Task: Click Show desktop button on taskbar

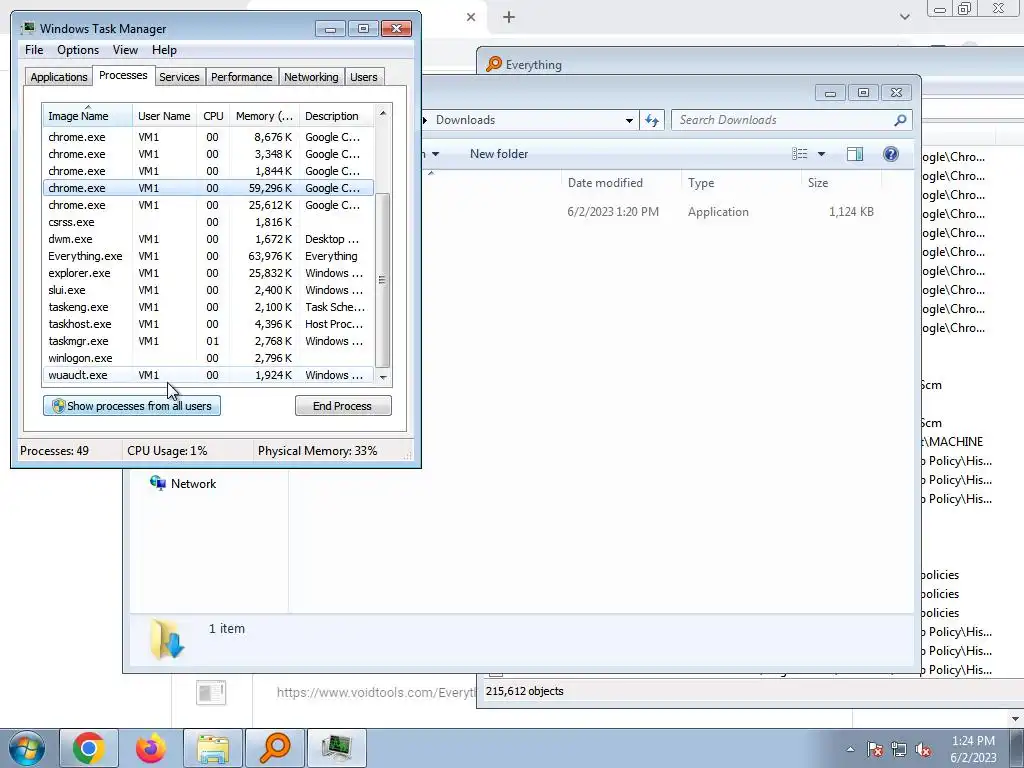Action: (1017, 748)
